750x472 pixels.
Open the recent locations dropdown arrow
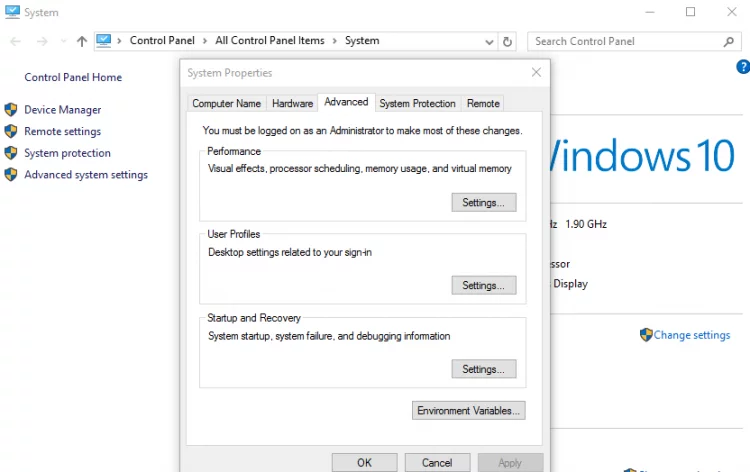[64, 42]
